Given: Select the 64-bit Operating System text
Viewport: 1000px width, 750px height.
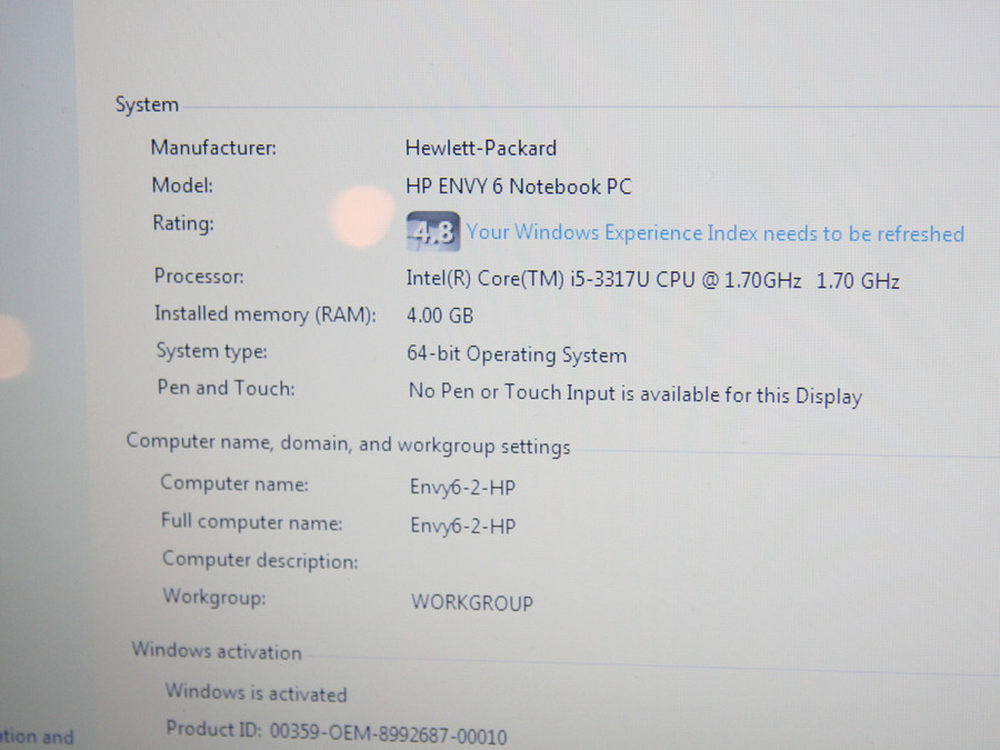Looking at the screenshot, I should [x=517, y=354].
